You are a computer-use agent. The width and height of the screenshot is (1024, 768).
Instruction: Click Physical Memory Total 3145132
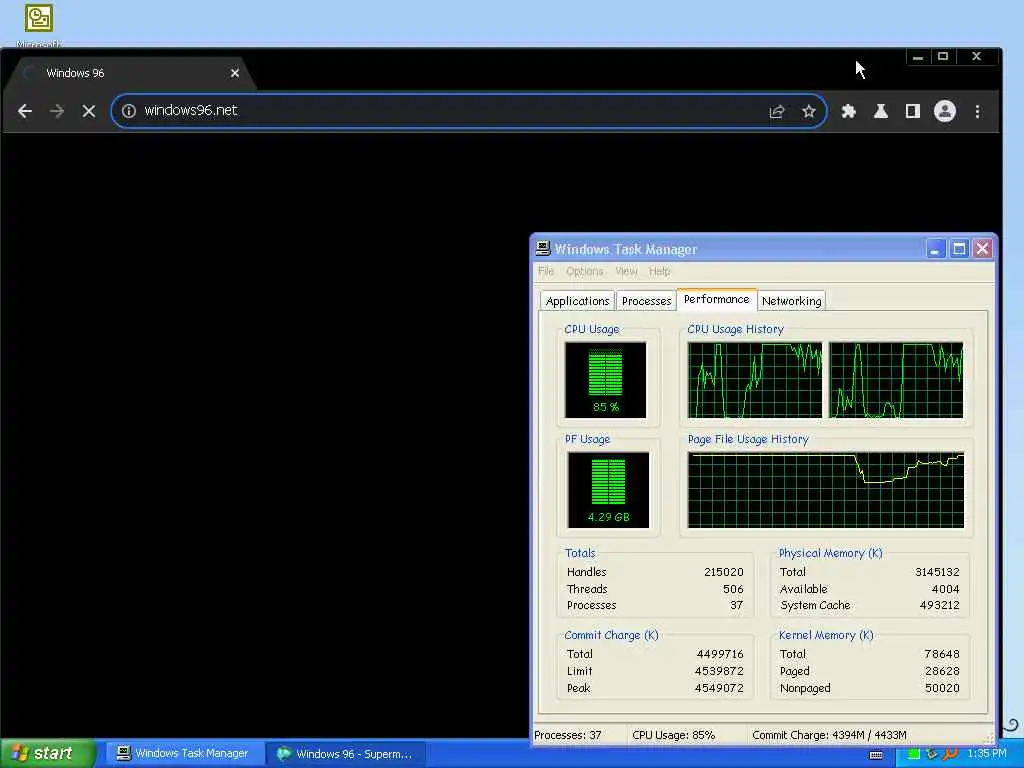pyautogui.click(x=937, y=572)
